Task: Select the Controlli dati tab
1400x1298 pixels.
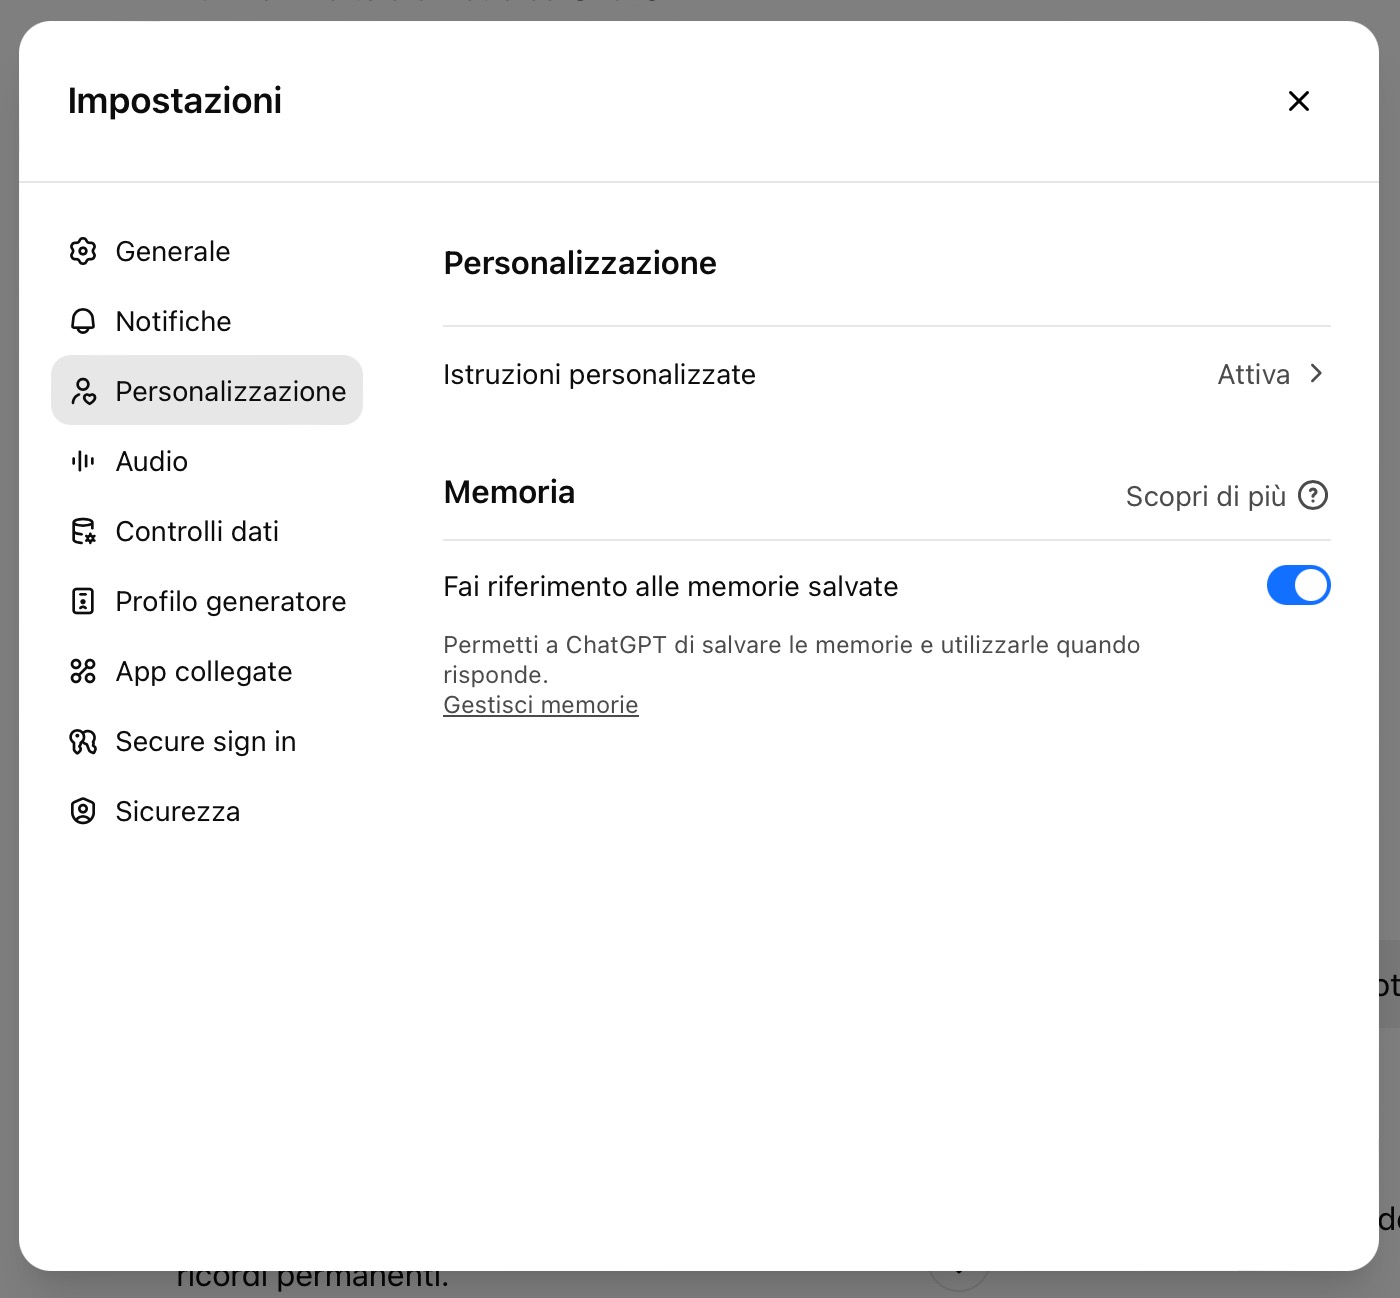Action: [x=197, y=531]
